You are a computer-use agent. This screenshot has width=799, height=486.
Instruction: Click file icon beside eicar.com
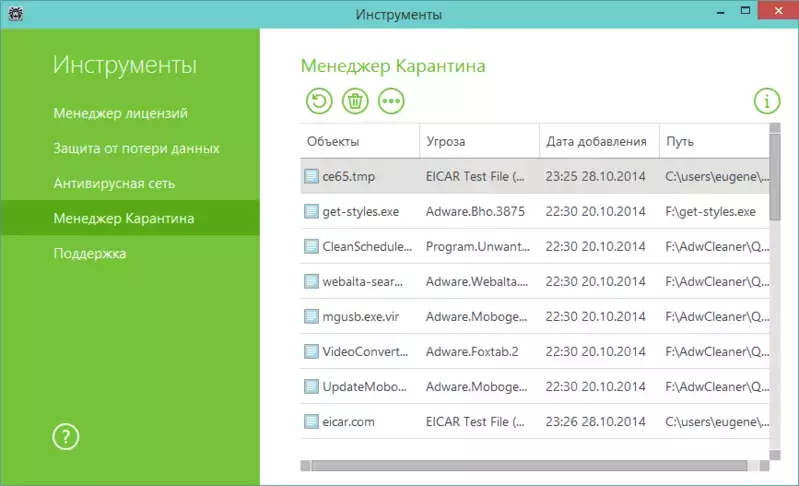point(311,422)
